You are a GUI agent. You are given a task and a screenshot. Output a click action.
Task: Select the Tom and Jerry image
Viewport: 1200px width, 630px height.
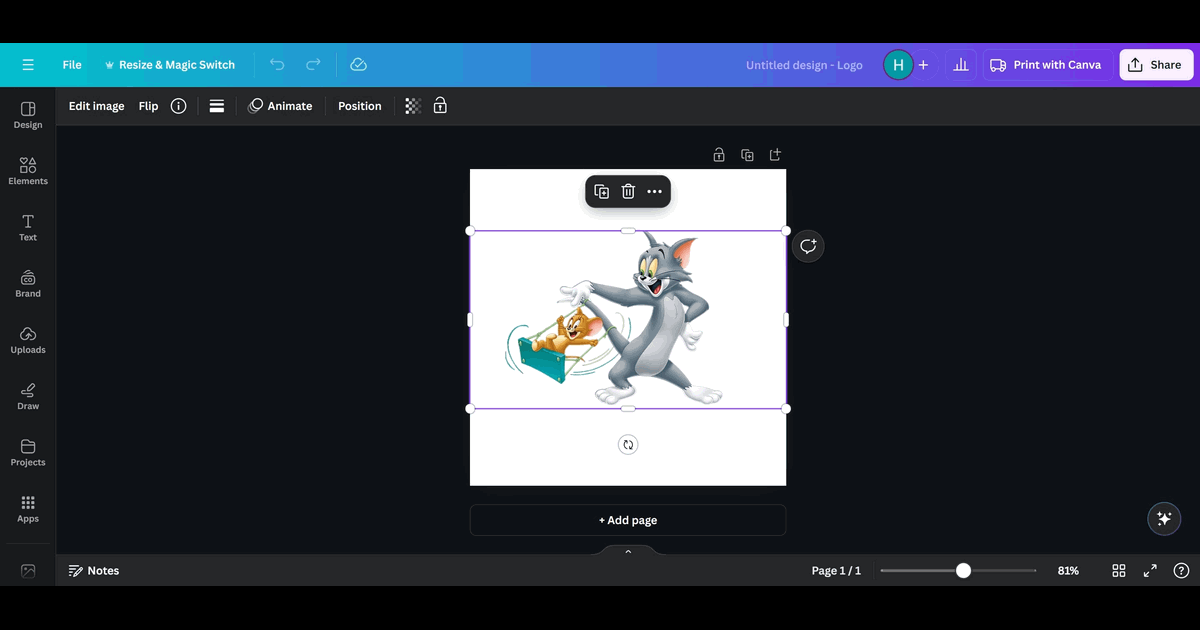628,320
